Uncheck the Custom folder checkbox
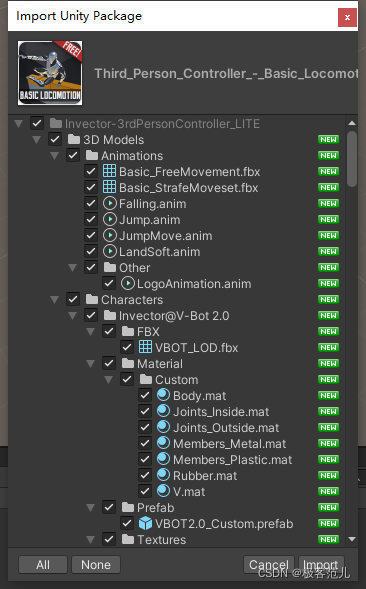Viewport: 366px width, 589px height. coord(127,379)
